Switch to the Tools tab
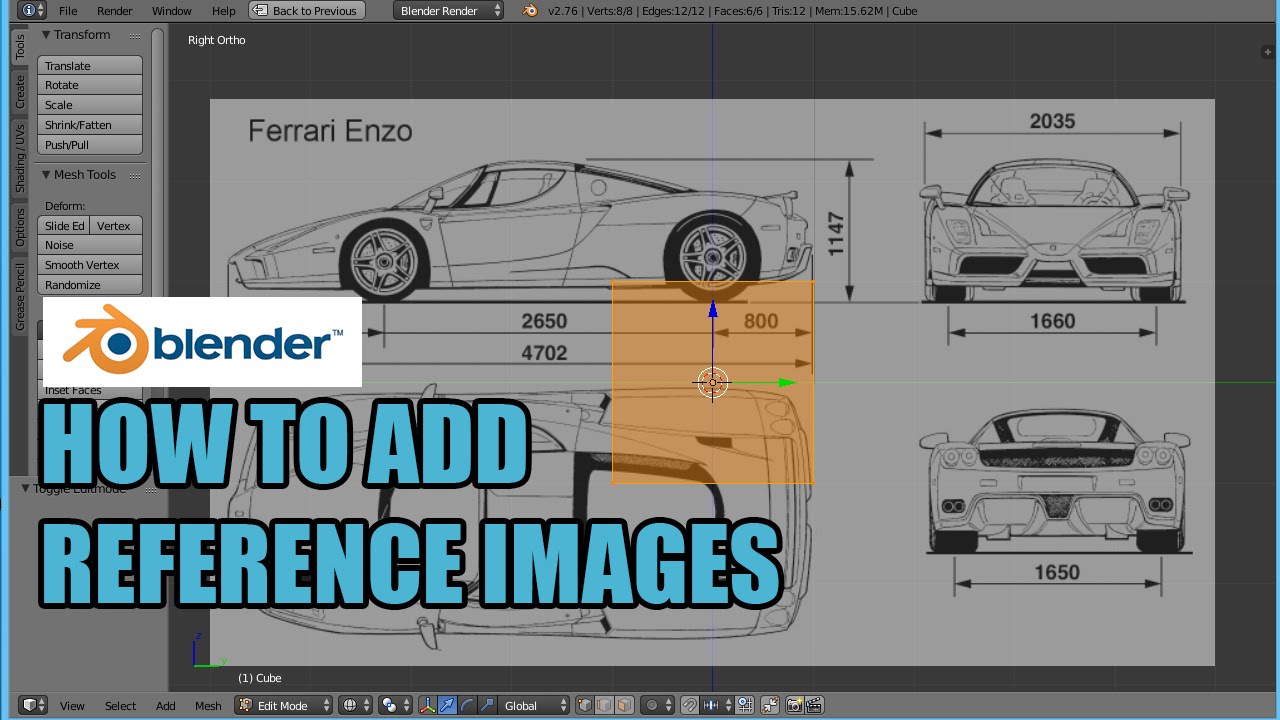Screen dimensions: 1280x720 point(19,47)
